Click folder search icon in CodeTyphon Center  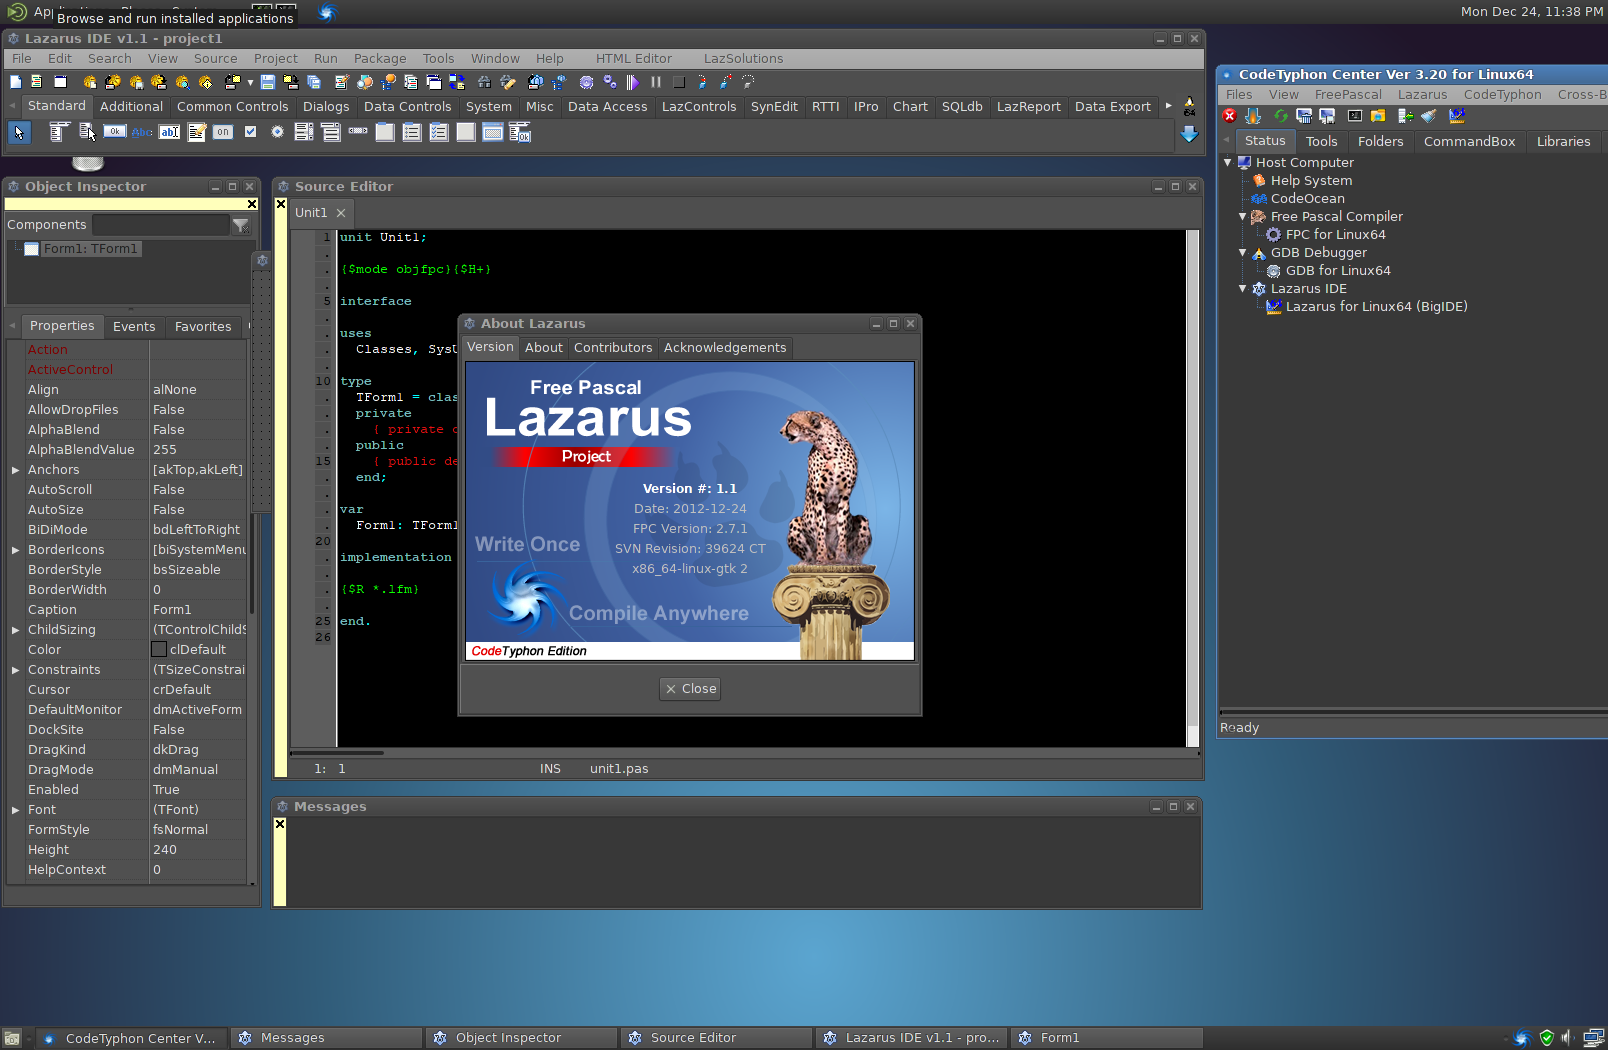pyautogui.click(x=1378, y=116)
